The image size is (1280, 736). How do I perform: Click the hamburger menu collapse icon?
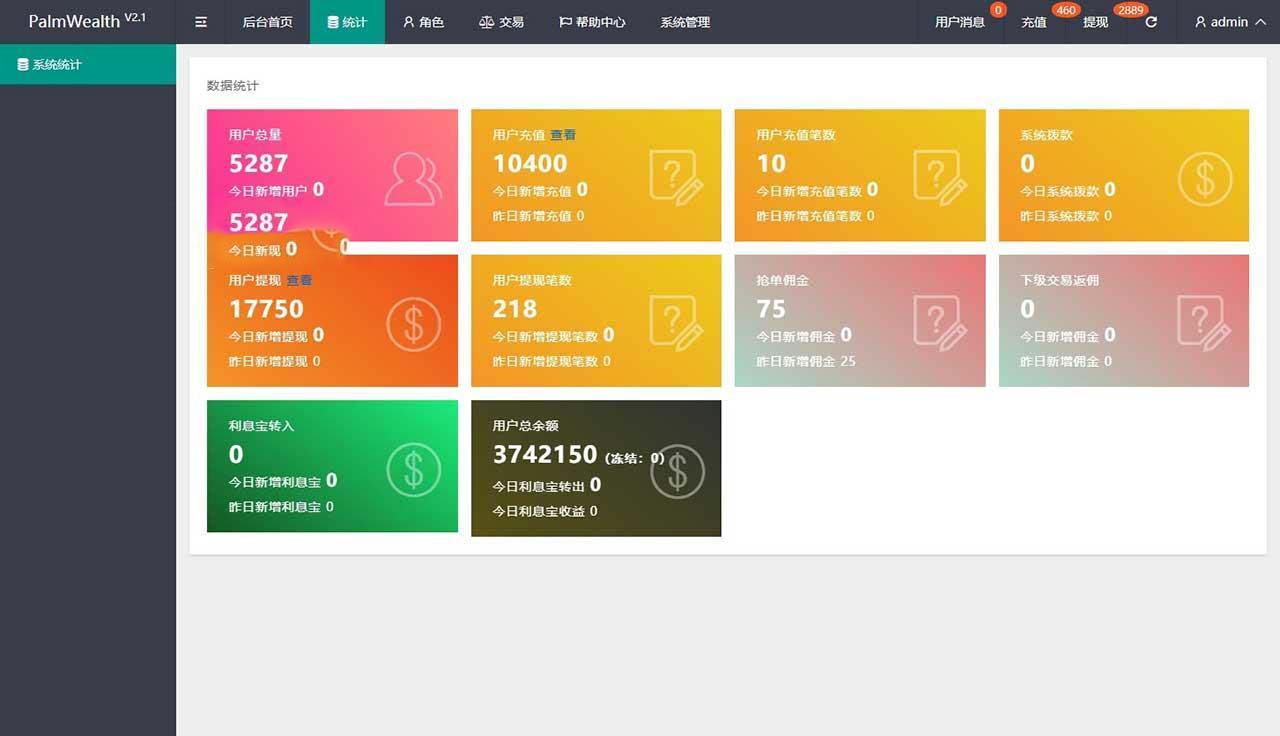pyautogui.click(x=201, y=22)
